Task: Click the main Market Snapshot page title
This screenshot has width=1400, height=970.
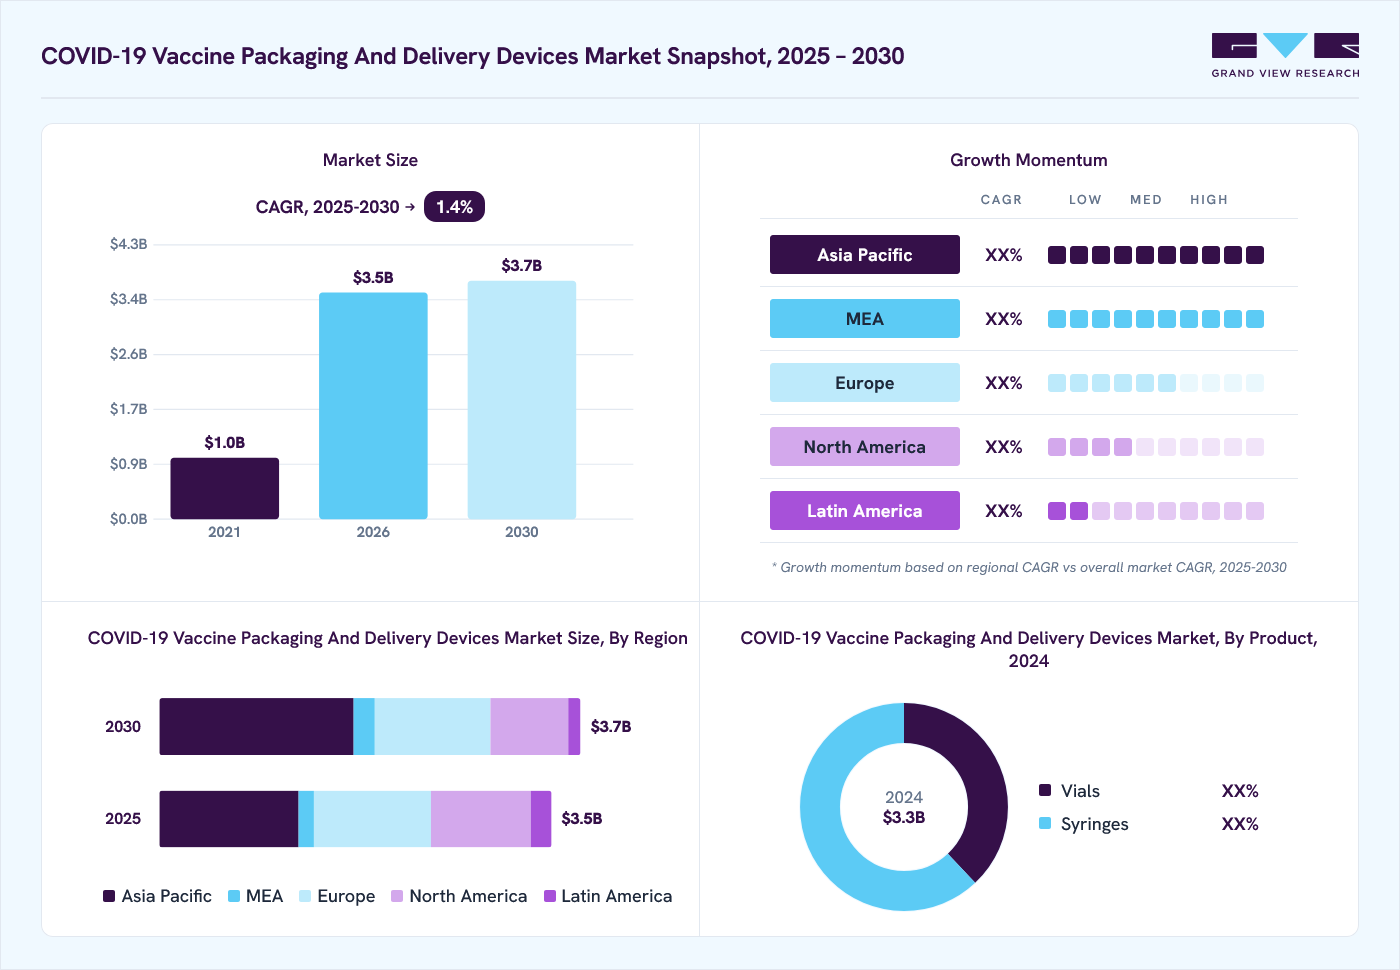Action: pyautogui.click(x=473, y=56)
